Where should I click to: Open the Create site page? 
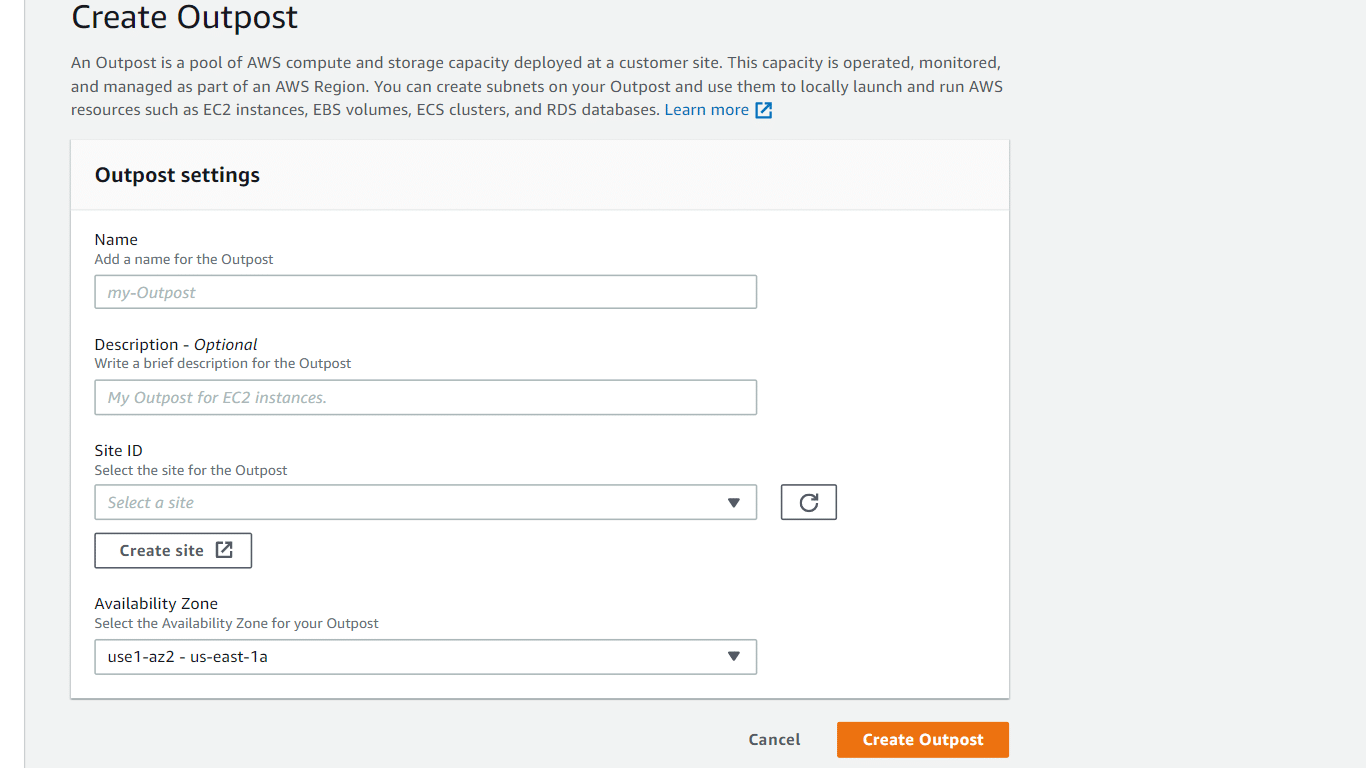(173, 550)
